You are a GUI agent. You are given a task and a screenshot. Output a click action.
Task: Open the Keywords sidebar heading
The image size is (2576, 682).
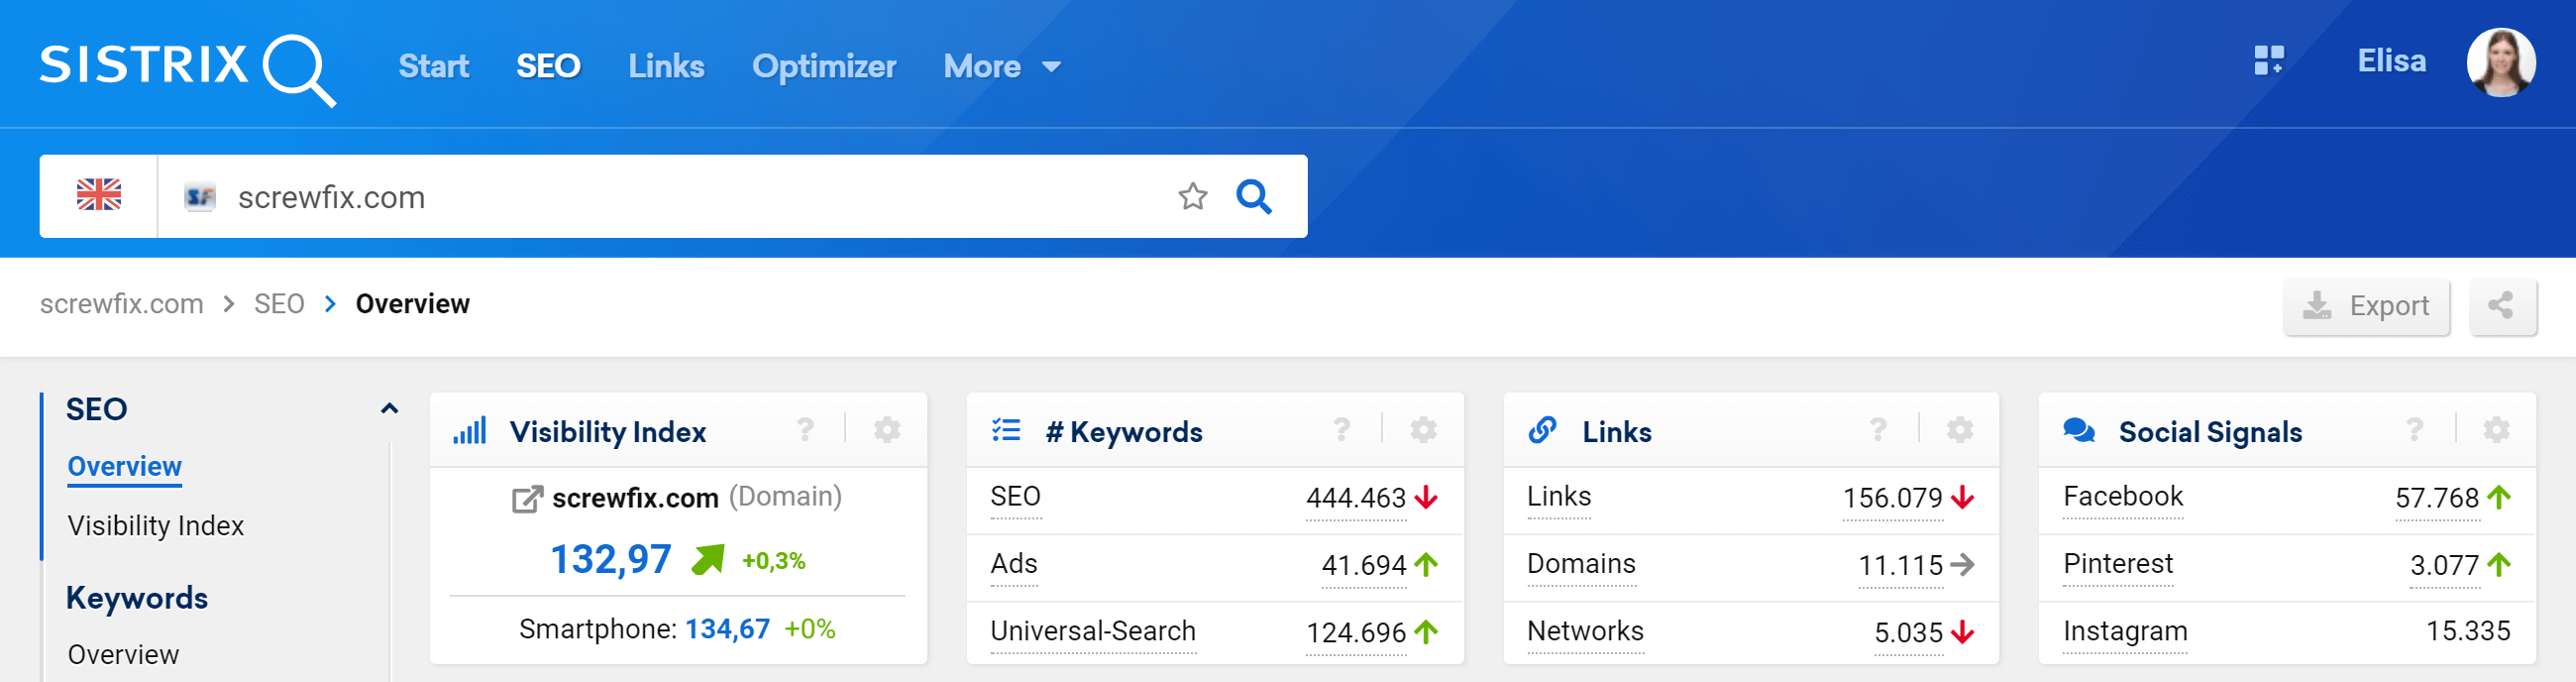pyautogui.click(x=137, y=598)
